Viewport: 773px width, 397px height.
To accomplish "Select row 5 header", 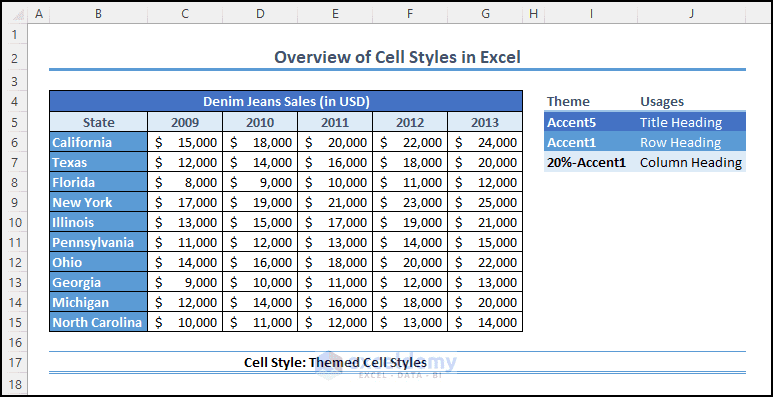I will [14, 122].
